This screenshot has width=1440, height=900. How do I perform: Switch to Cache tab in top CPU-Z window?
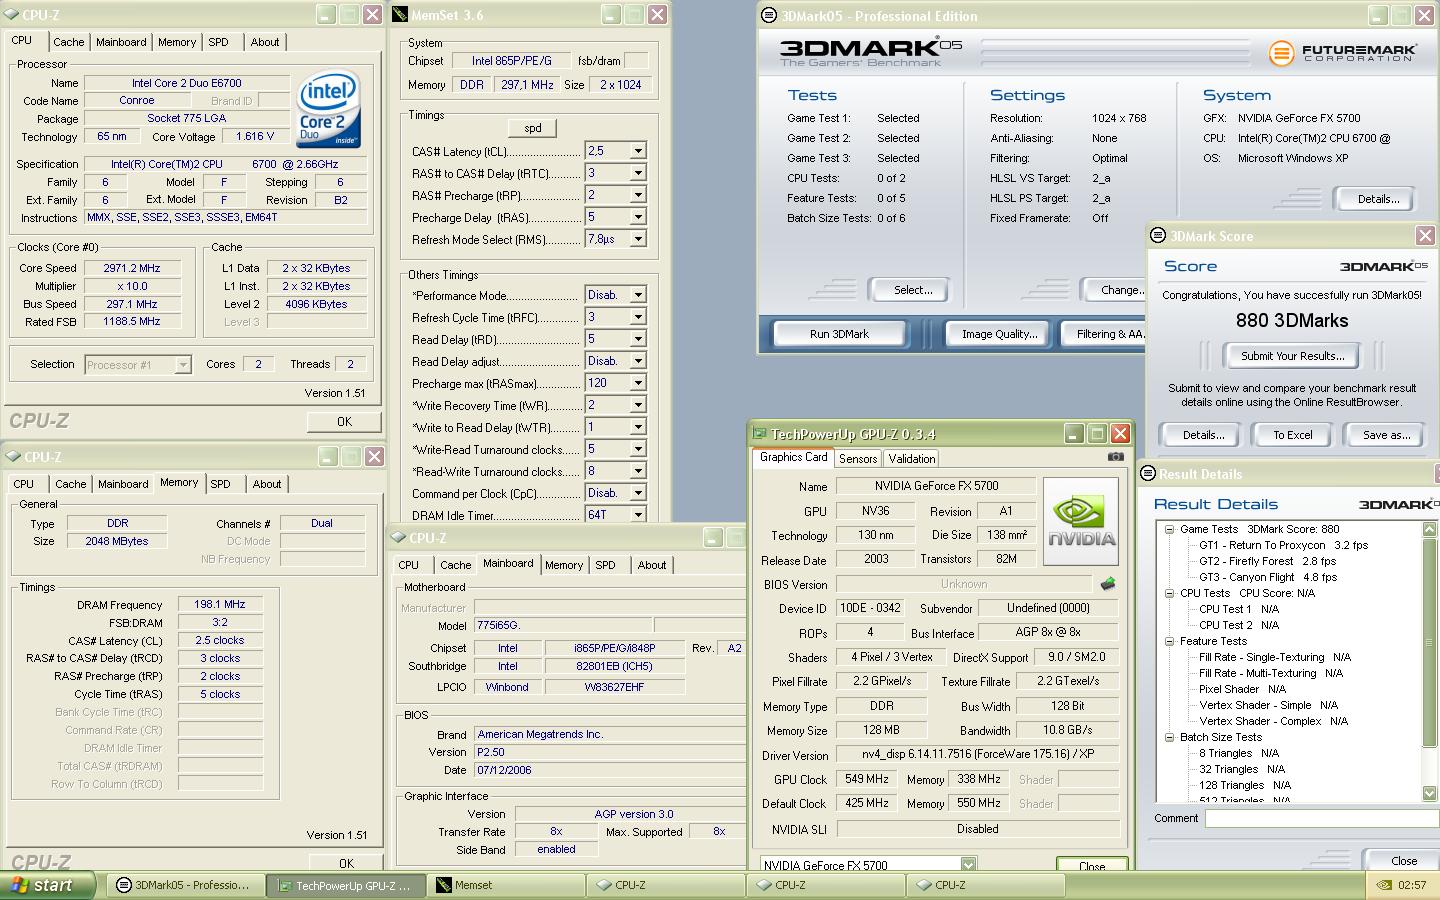point(69,42)
